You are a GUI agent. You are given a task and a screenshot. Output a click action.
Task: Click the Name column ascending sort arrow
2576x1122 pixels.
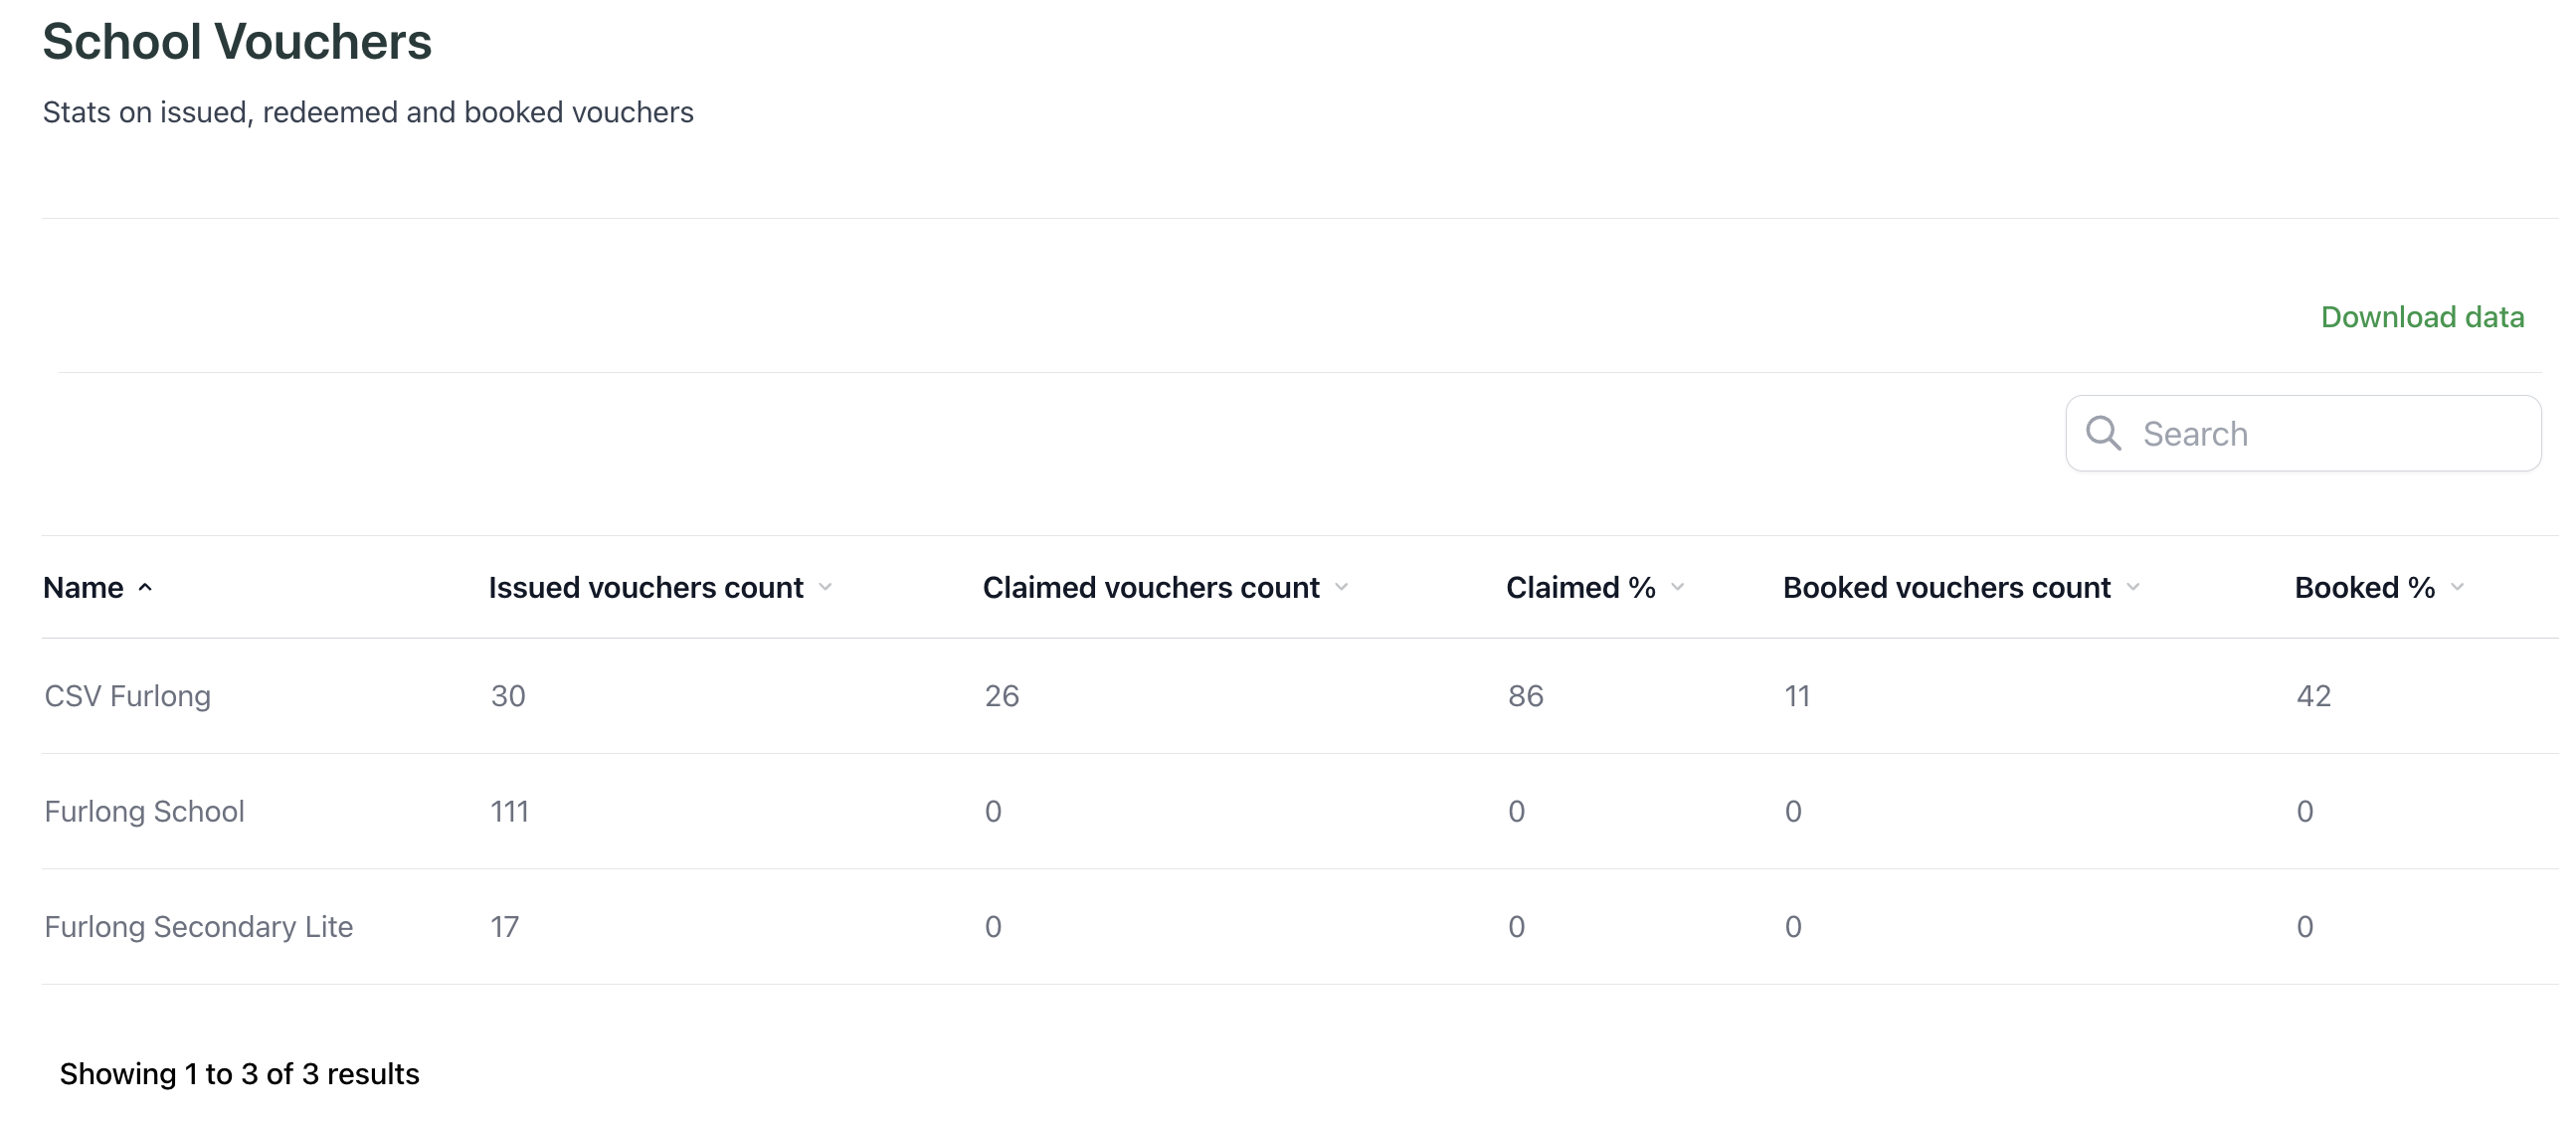[145, 587]
